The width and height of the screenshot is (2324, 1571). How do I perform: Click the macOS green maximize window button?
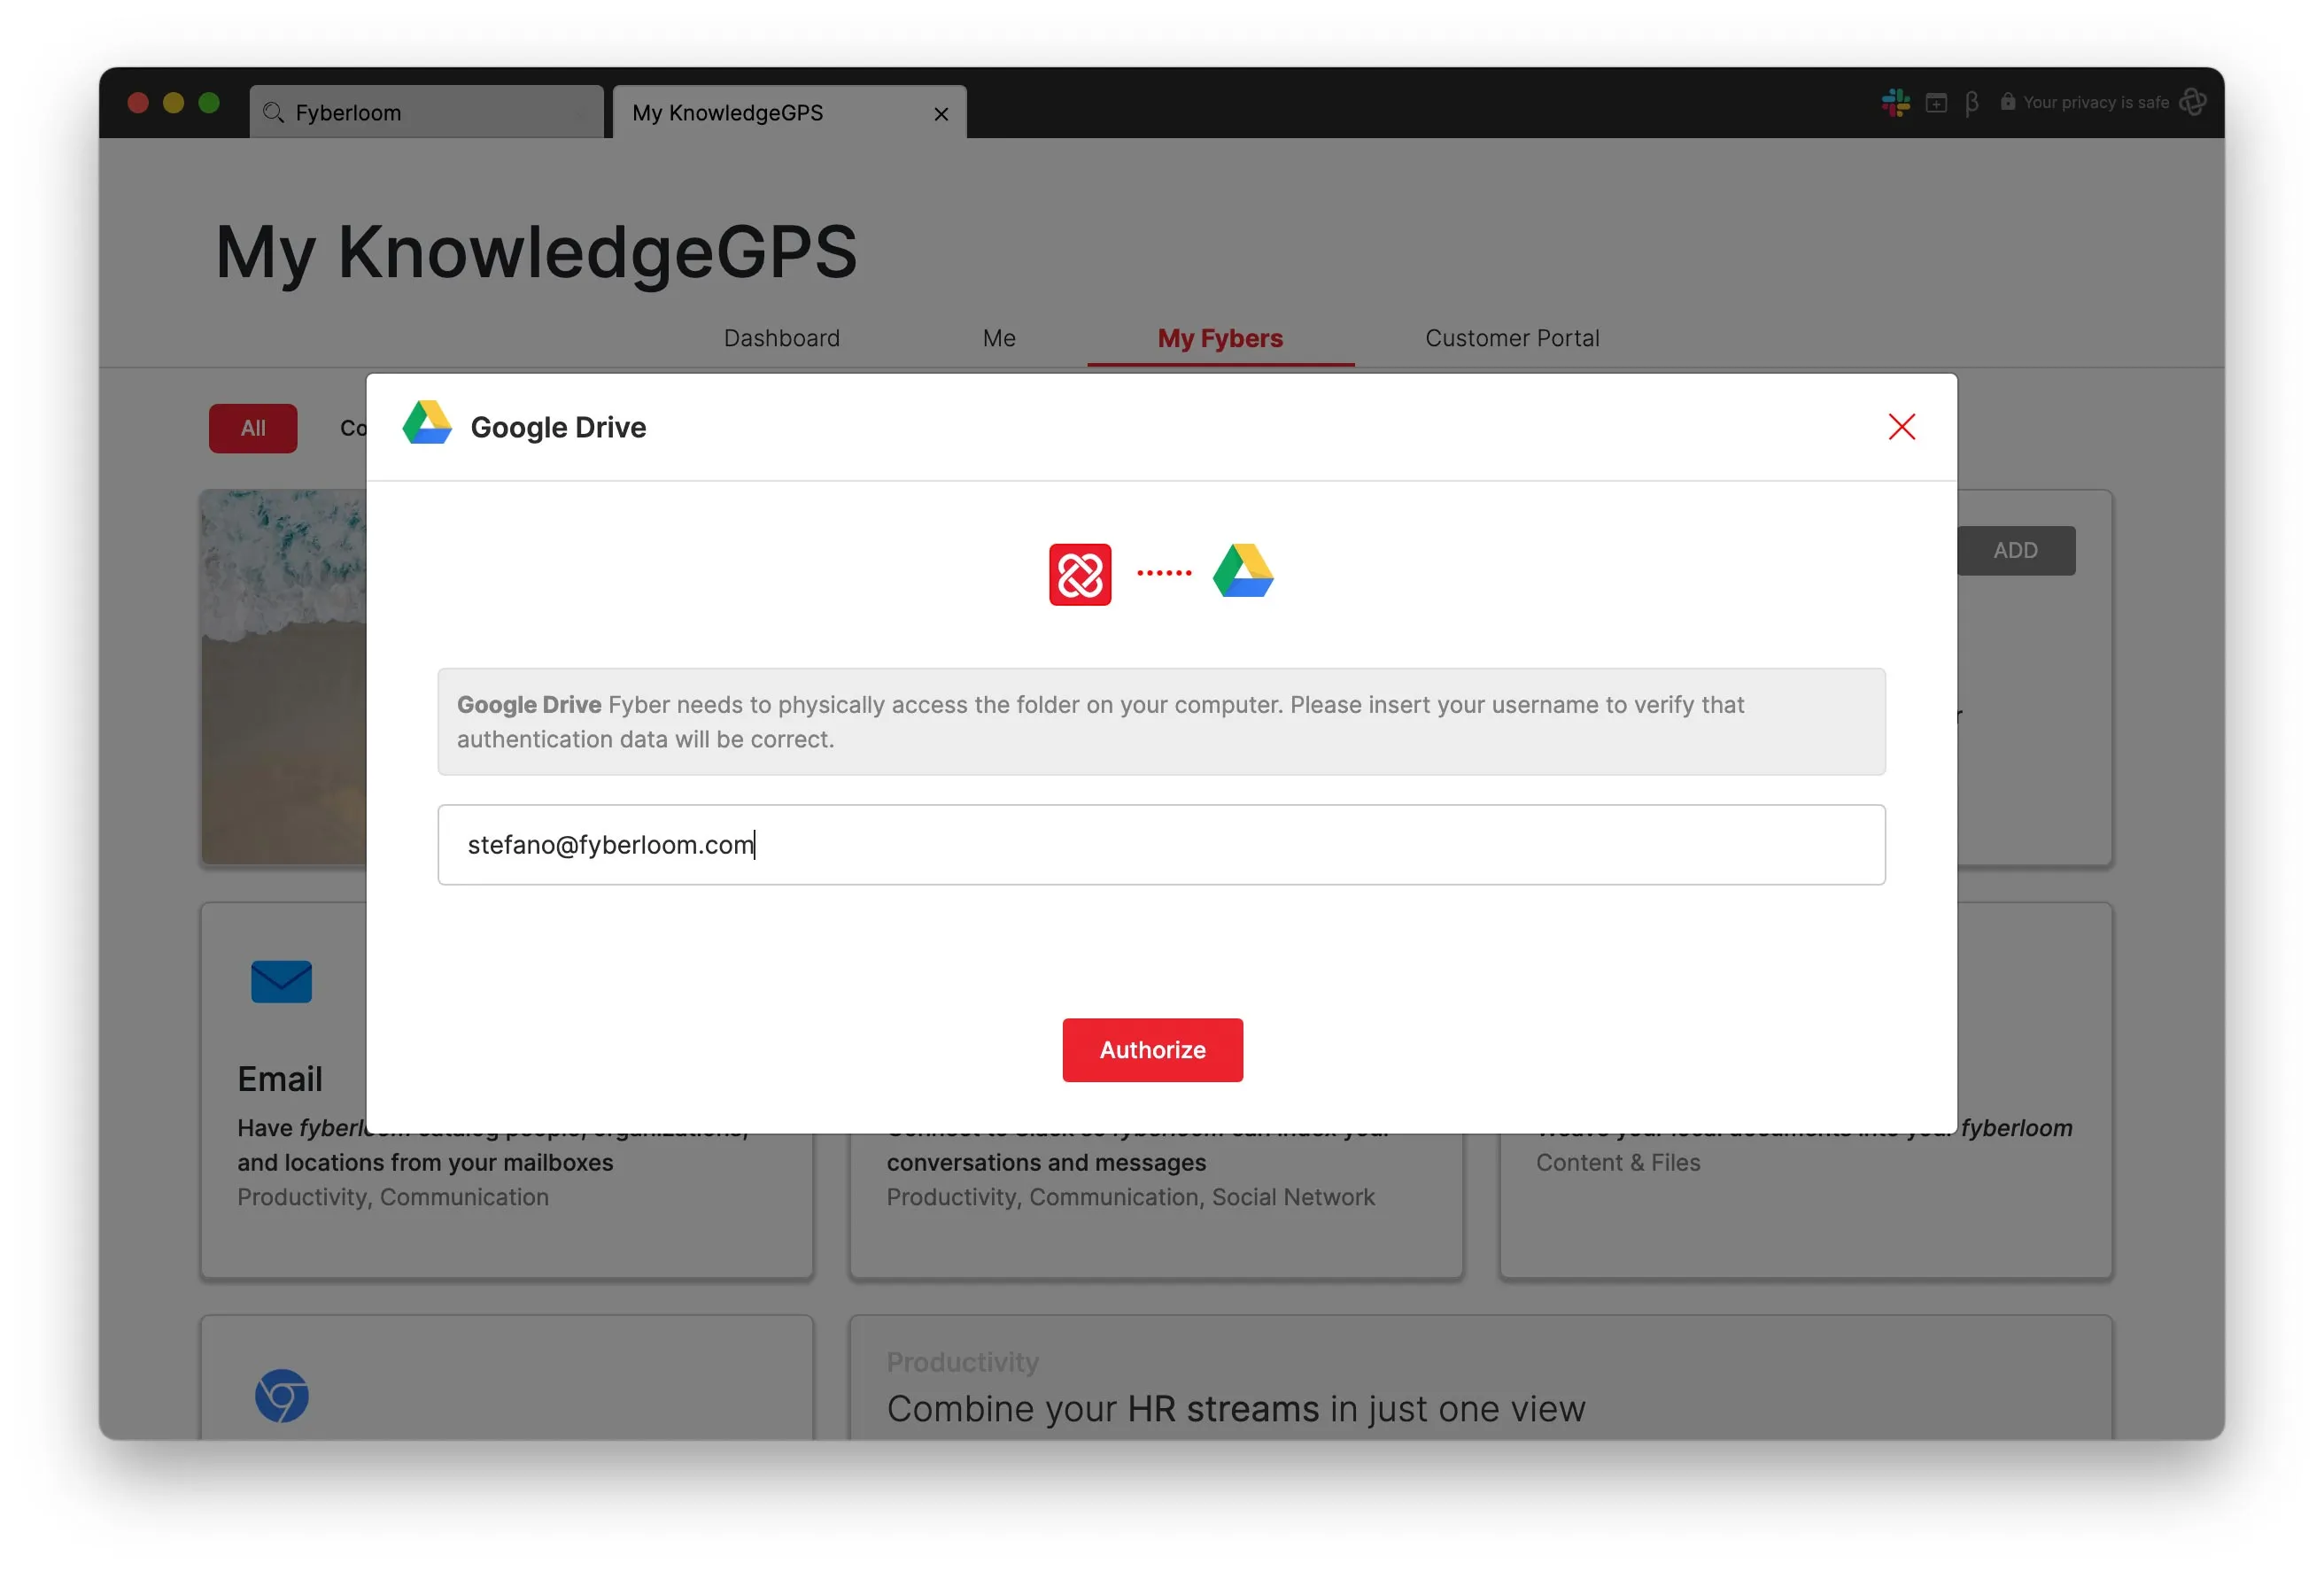(209, 103)
